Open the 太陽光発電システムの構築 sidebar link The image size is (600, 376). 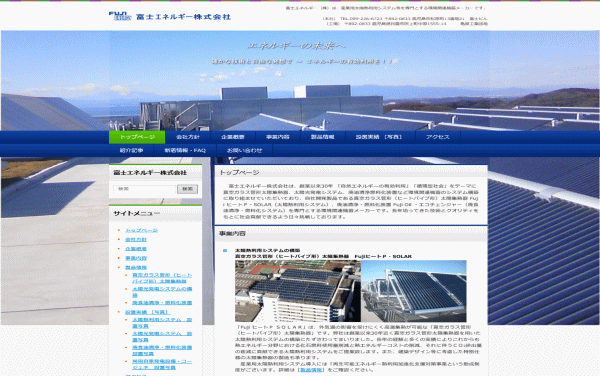162,292
